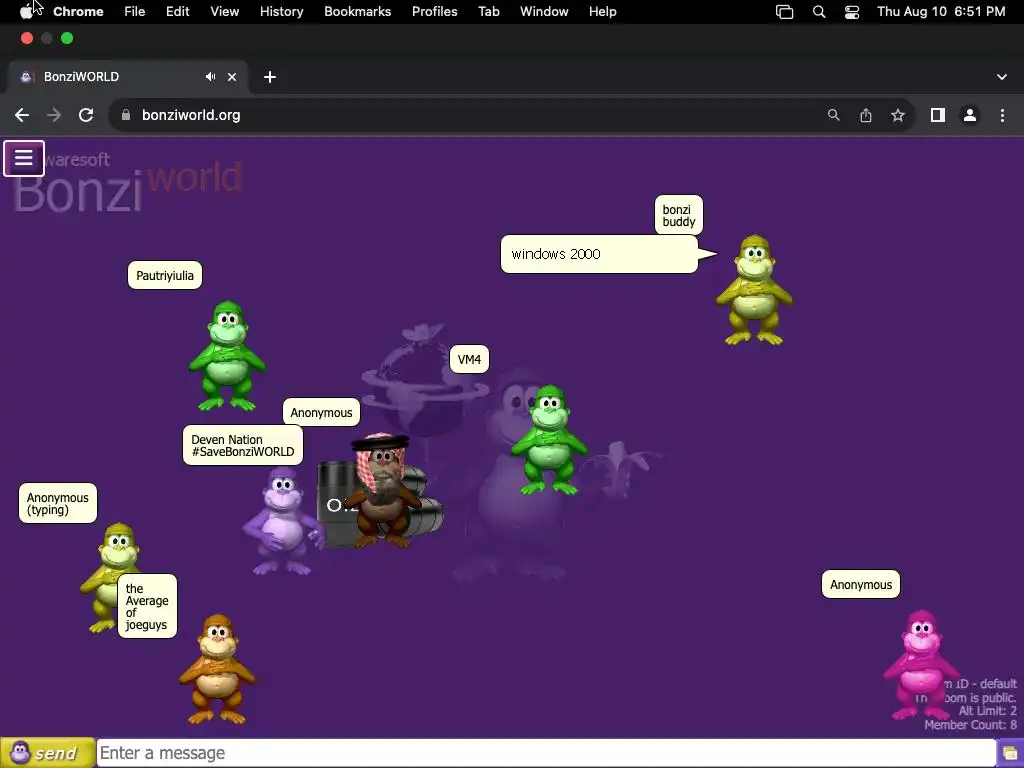1024x768 pixels.
Task: Click Deven Nation's purple Bonzi character
Action: click(x=282, y=521)
